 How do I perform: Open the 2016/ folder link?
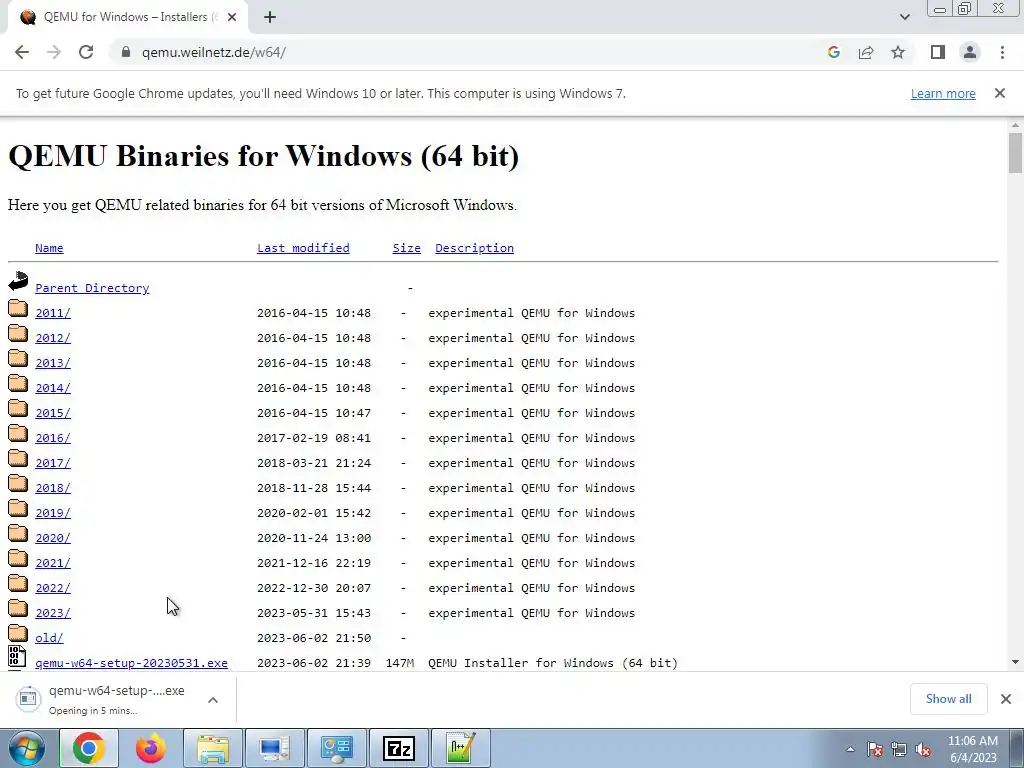pos(53,438)
